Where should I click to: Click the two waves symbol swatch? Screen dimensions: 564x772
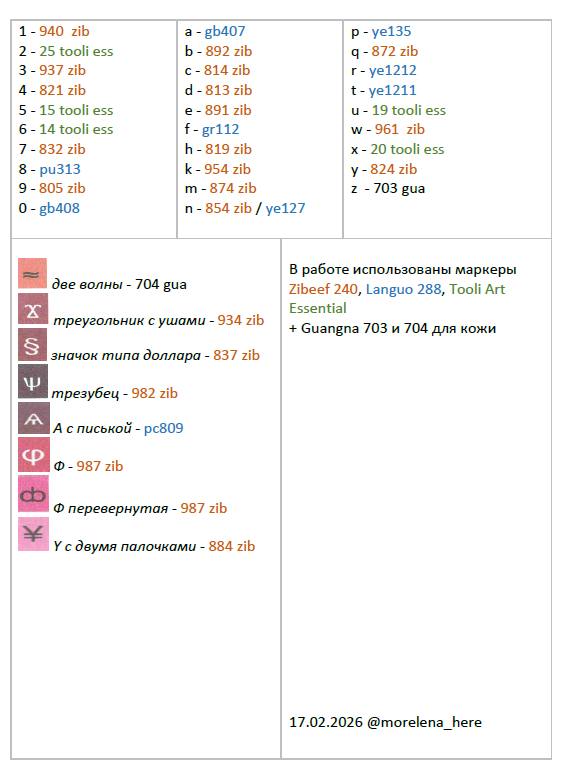32,273
